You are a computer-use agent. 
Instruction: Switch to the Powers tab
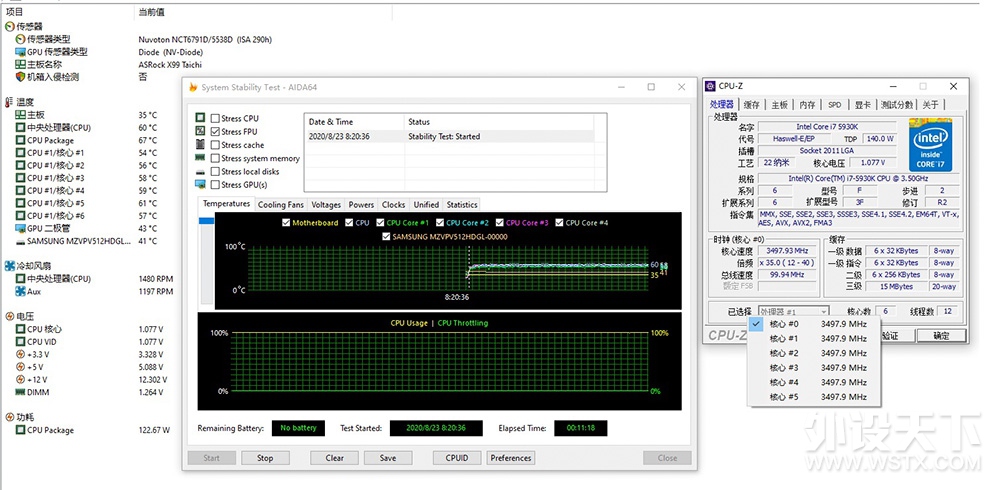pos(361,205)
